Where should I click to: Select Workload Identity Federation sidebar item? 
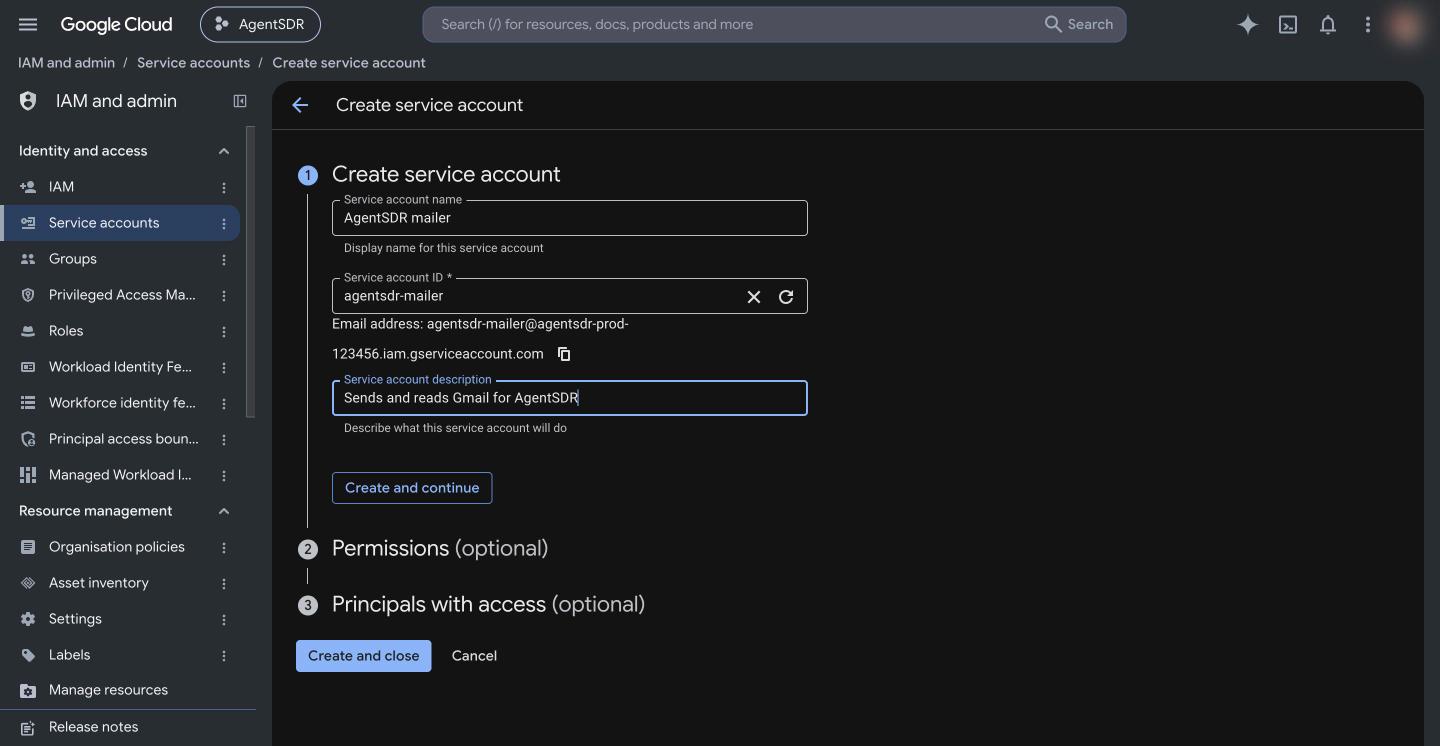point(120,367)
